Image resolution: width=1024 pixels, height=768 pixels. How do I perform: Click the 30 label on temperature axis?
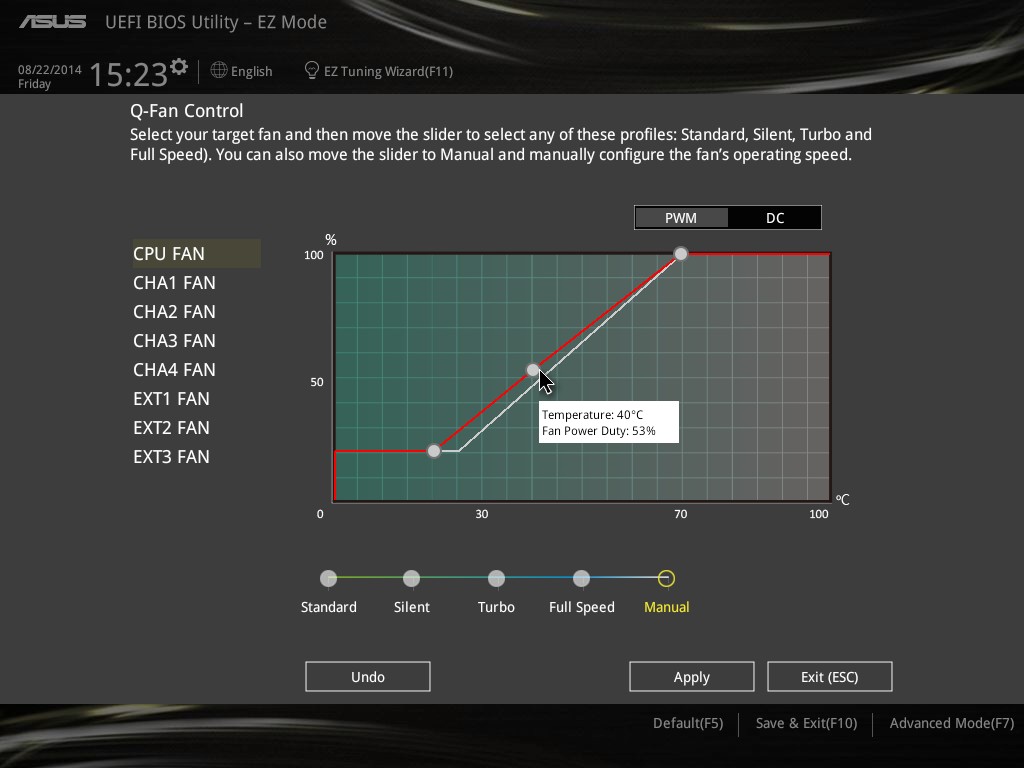pos(482,514)
